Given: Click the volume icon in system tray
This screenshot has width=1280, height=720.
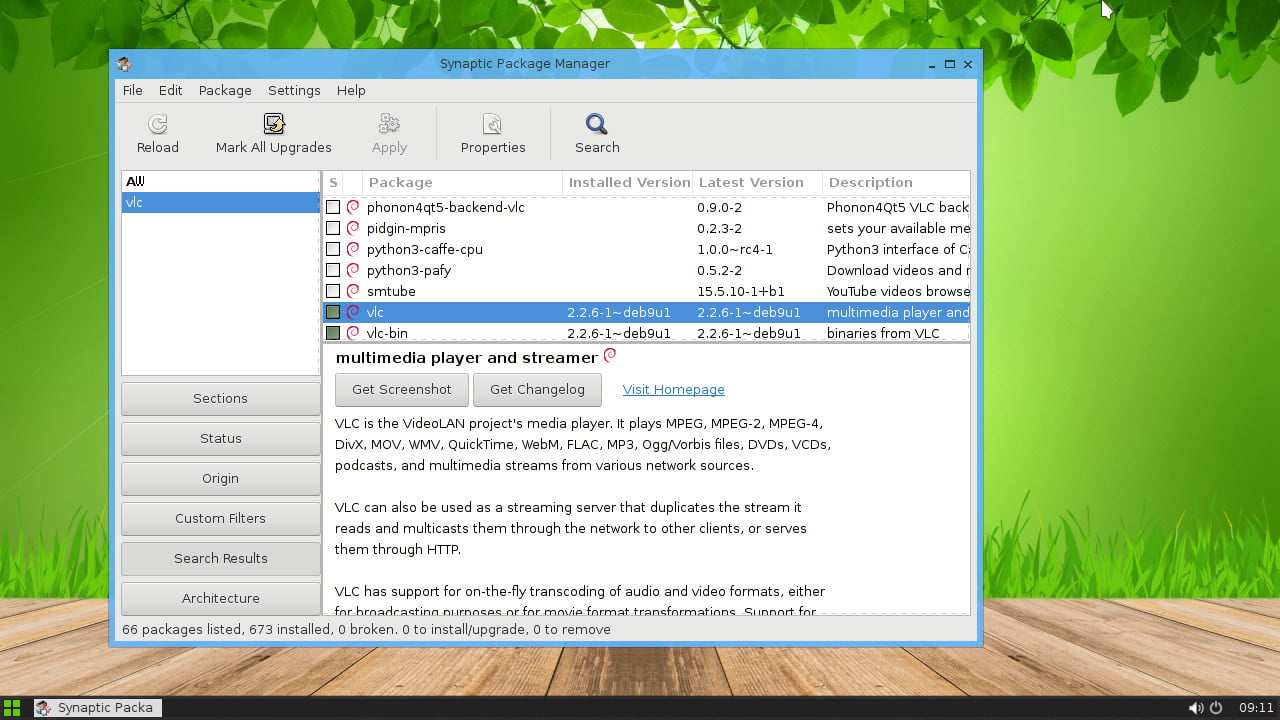Looking at the screenshot, I should pyautogui.click(x=1195, y=708).
